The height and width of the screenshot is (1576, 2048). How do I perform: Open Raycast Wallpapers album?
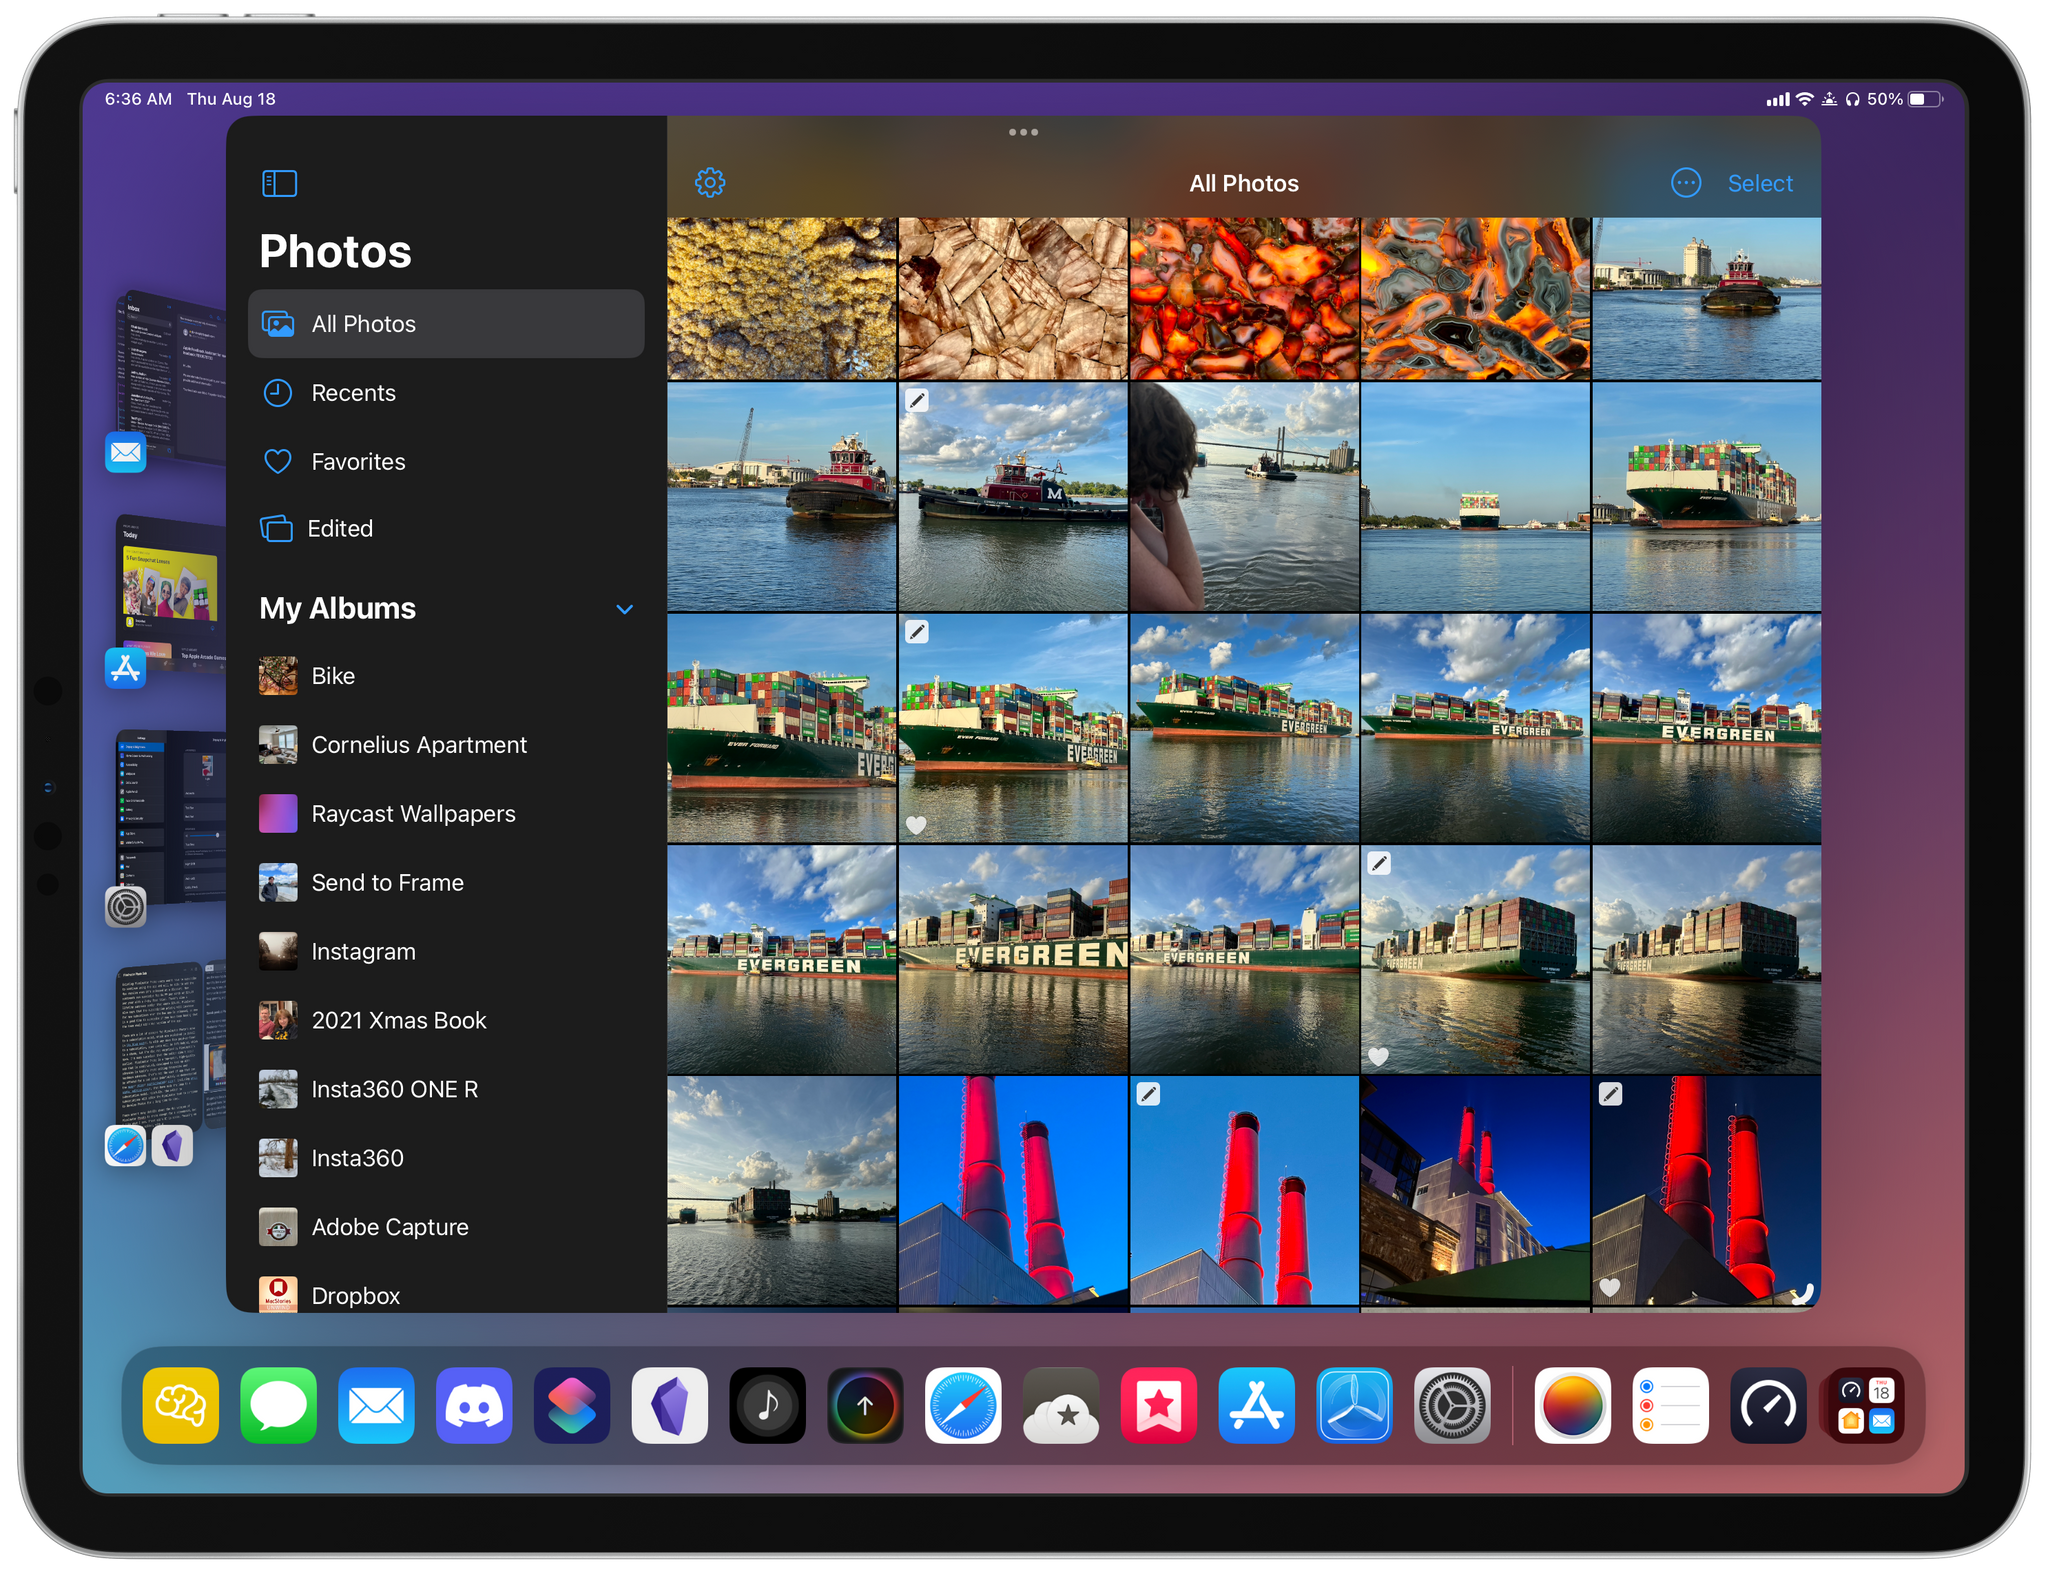(414, 813)
